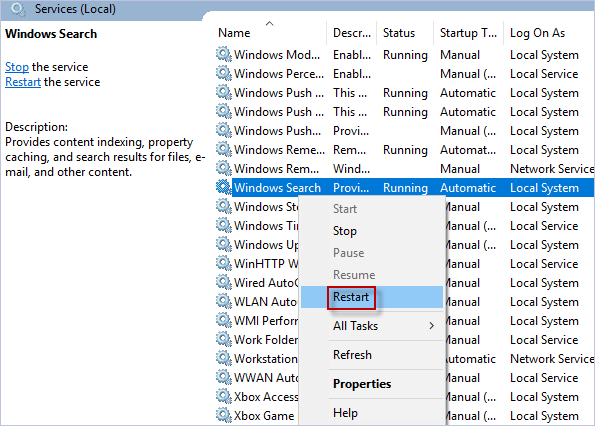Click Automat... startup type of Windows Reme...
Image resolution: width=595 pixels, height=426 pixels.
pyautogui.click(x=468, y=150)
